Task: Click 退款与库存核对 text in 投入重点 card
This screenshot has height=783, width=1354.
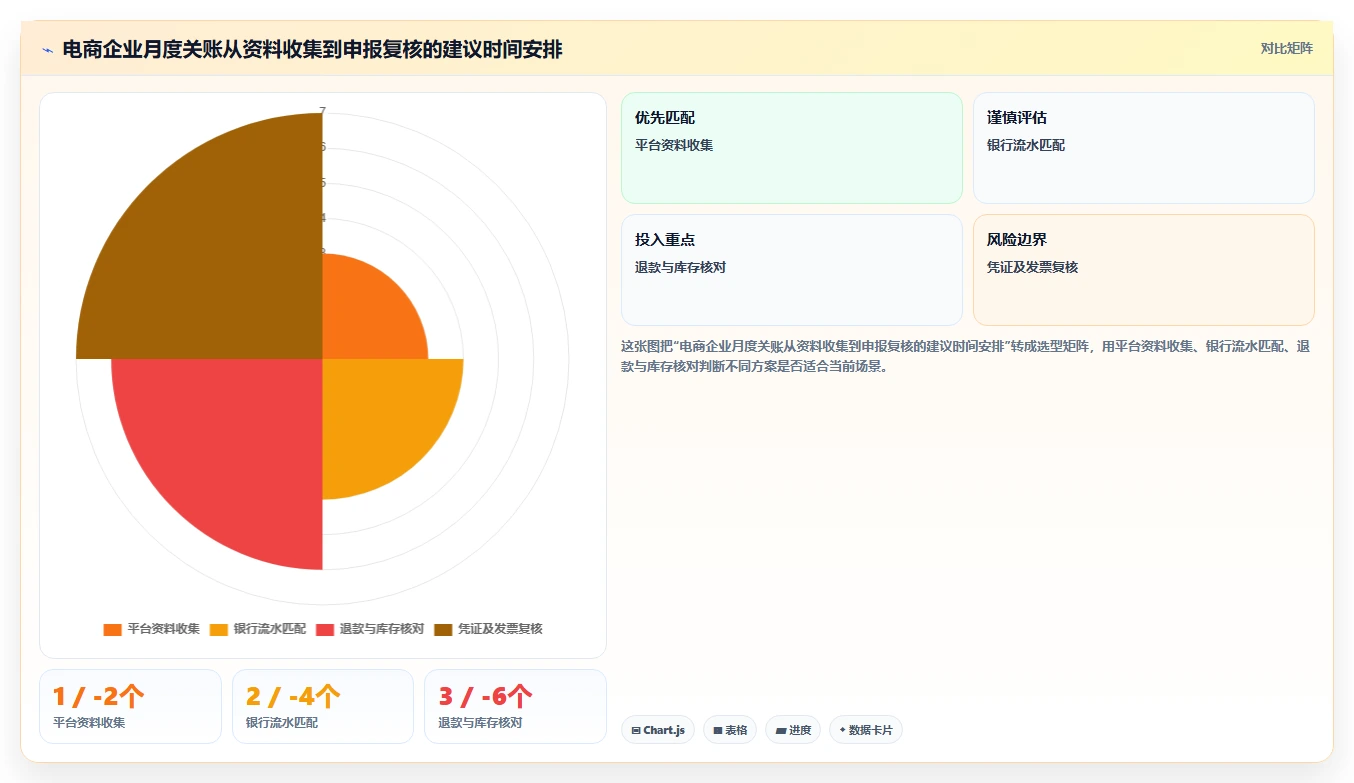Action: click(x=680, y=267)
